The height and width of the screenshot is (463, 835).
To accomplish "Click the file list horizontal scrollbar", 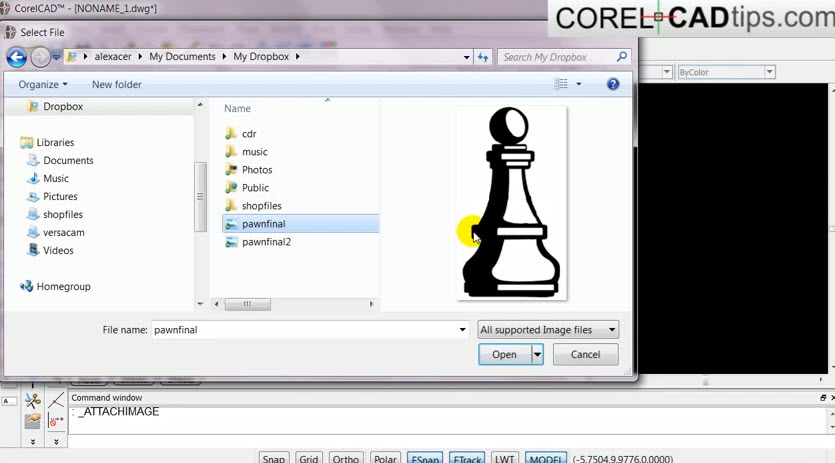I will coord(248,304).
